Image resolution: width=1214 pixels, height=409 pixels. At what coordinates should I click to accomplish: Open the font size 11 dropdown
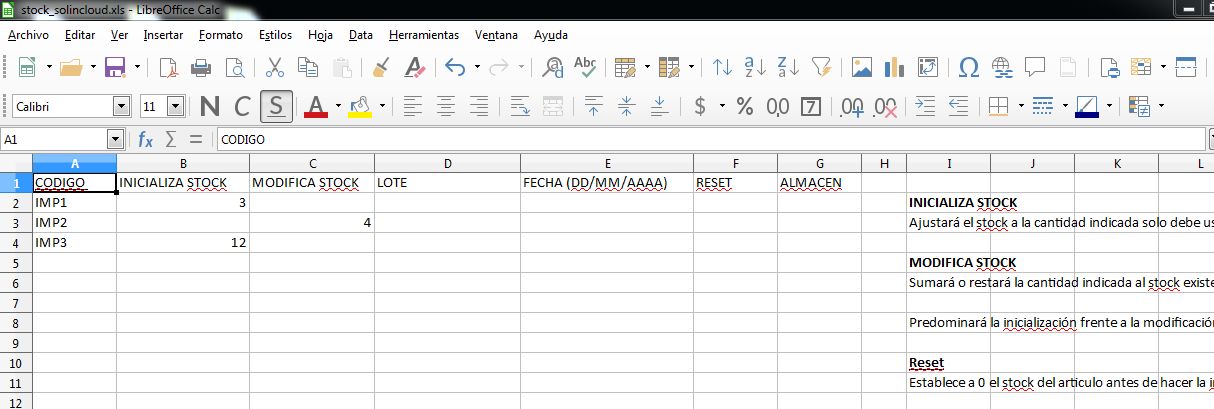(176, 106)
